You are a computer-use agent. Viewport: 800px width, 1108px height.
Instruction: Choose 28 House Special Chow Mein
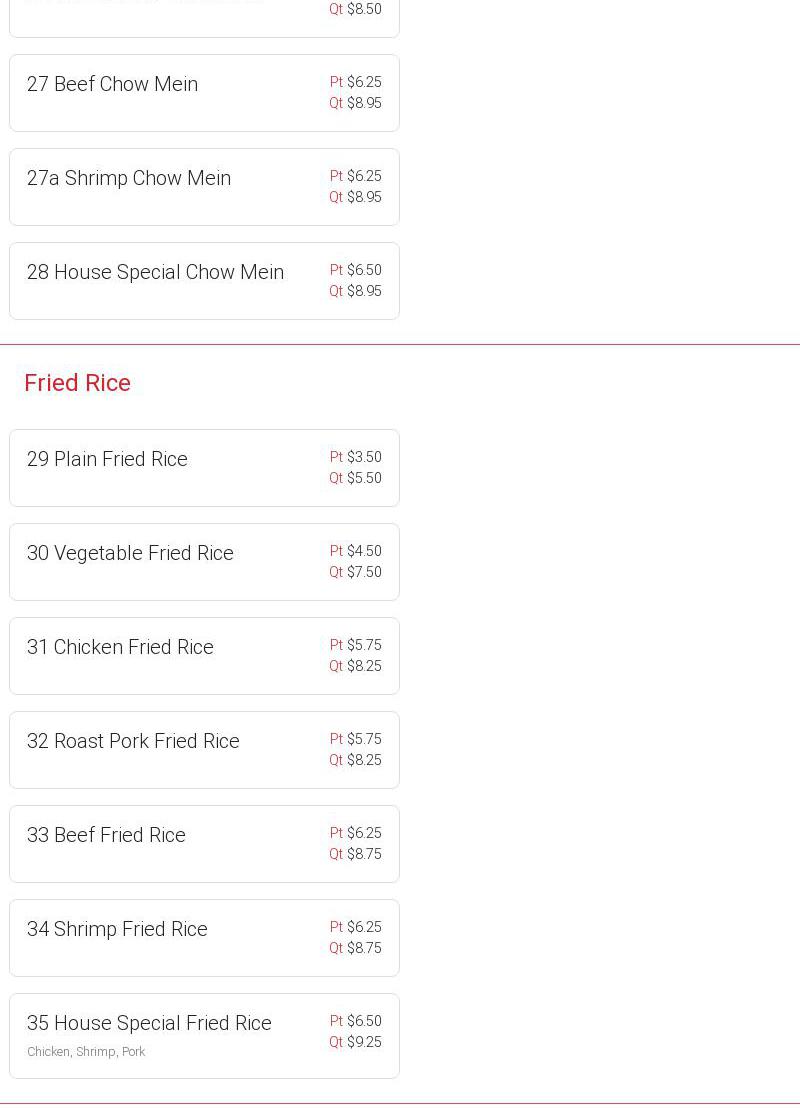[155, 272]
